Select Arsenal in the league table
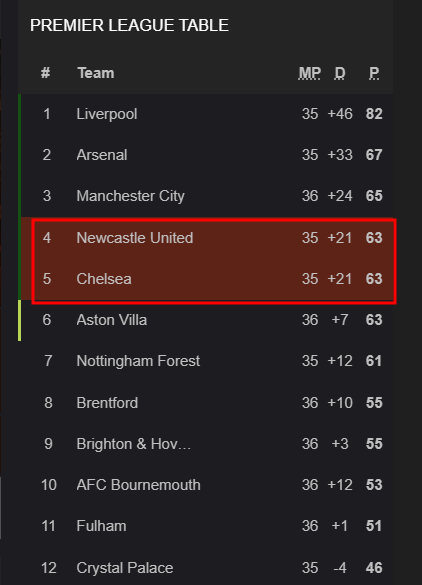 (x=102, y=155)
